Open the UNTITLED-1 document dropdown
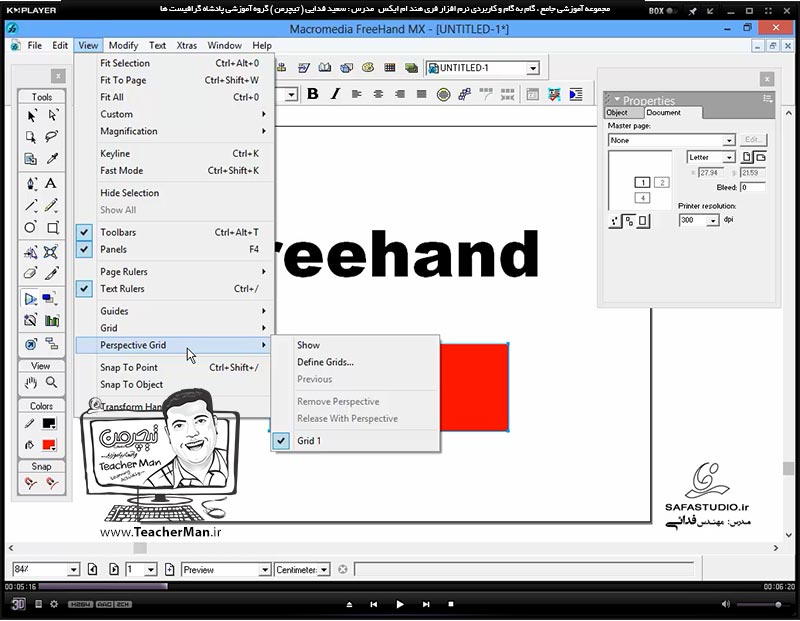 (533, 68)
